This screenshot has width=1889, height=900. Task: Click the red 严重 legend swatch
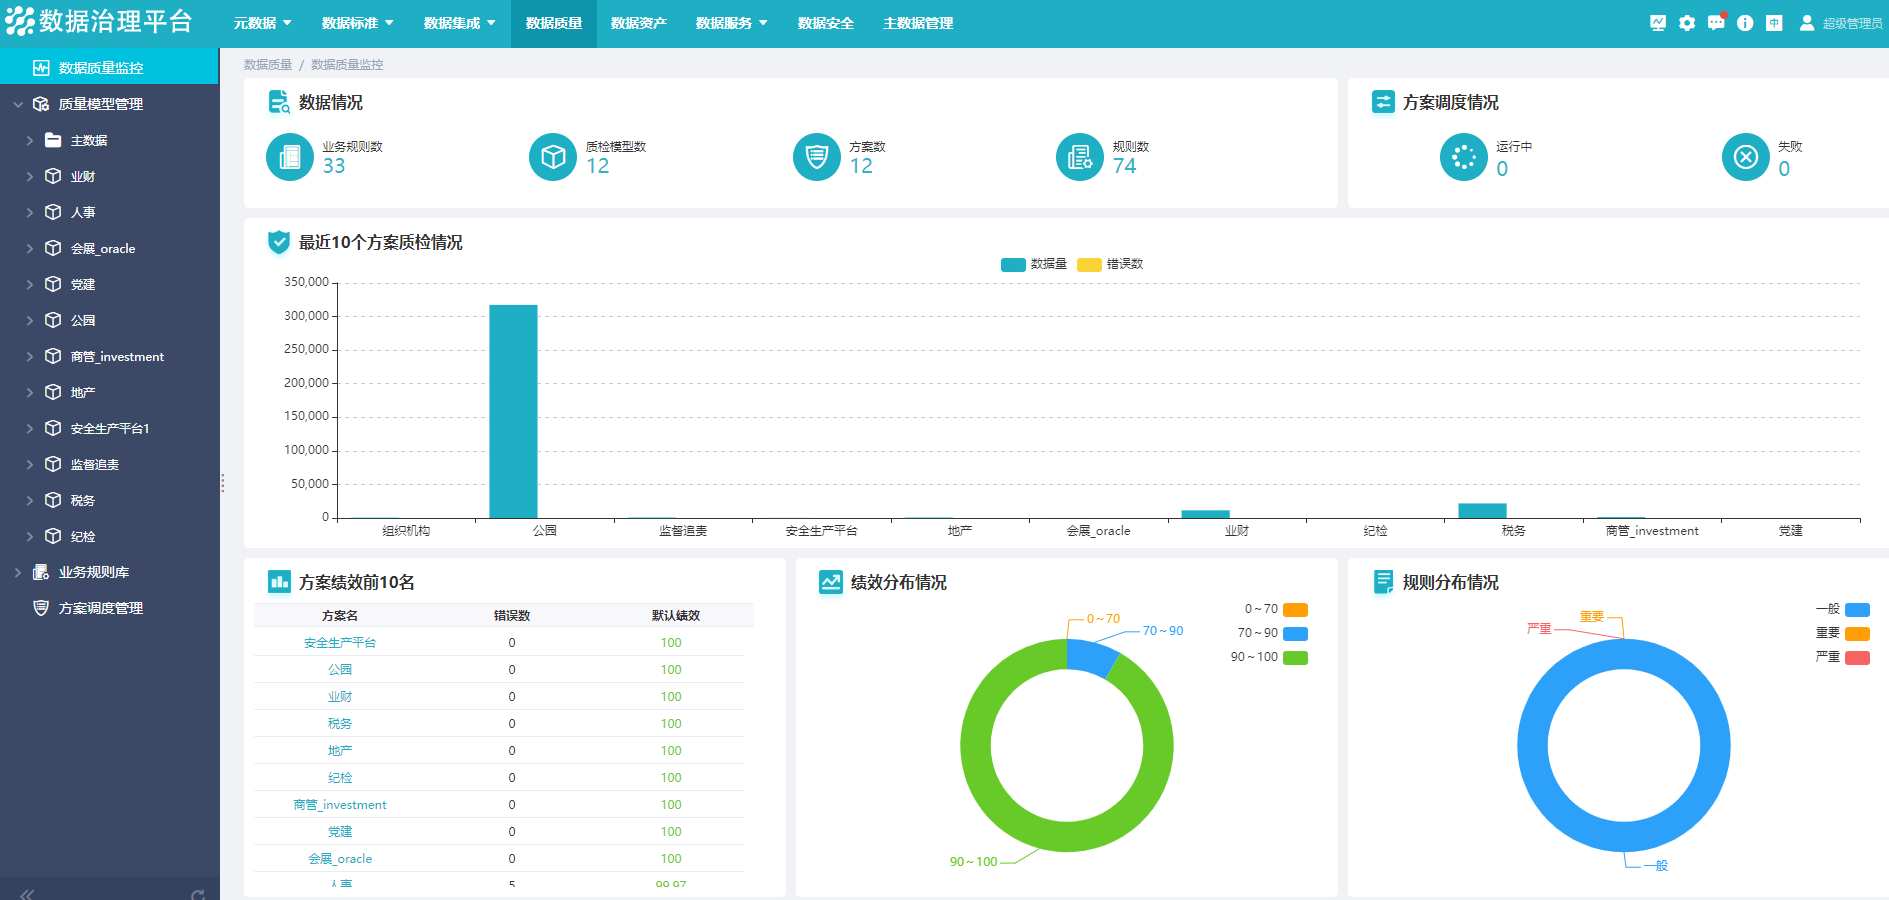click(x=1857, y=657)
